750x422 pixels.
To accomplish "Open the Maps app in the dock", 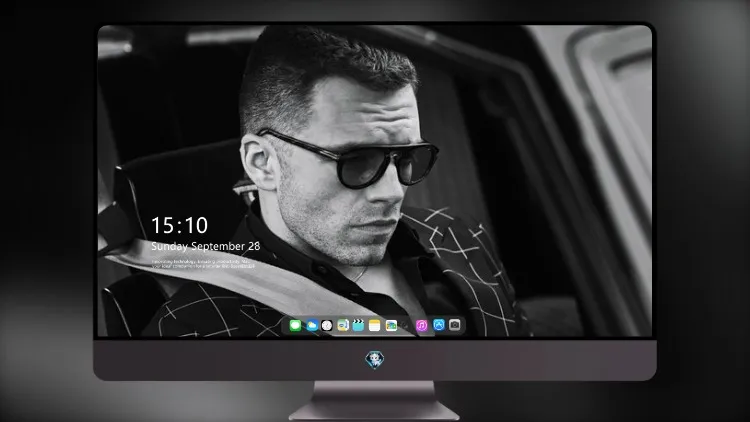I will (343, 325).
